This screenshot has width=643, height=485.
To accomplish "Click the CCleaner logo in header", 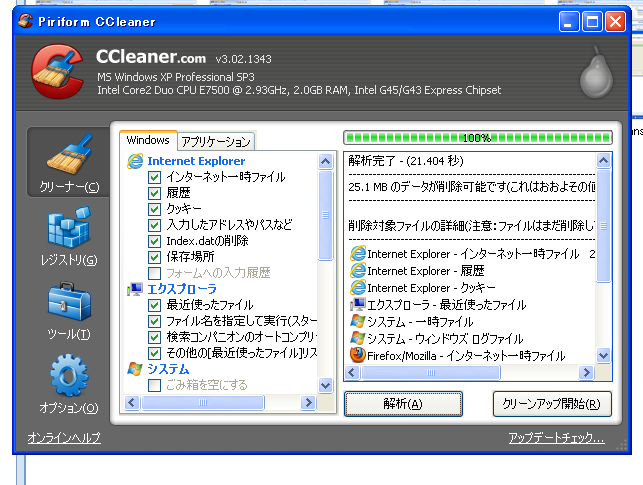I will 58,71.
